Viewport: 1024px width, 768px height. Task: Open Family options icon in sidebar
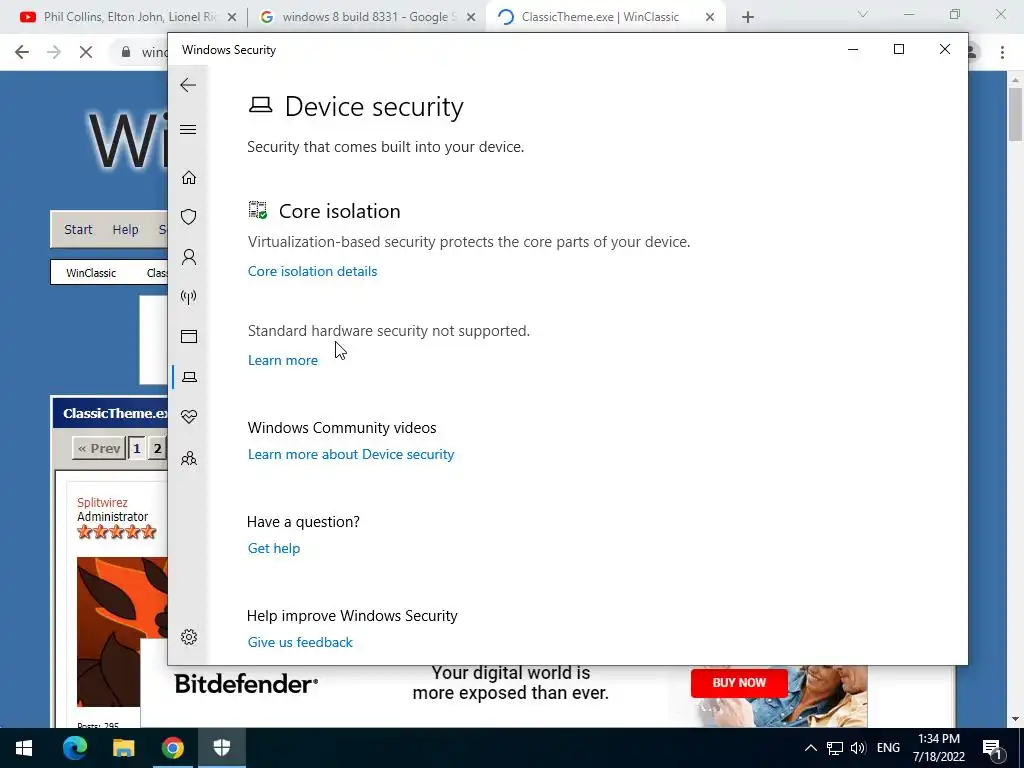[189, 458]
